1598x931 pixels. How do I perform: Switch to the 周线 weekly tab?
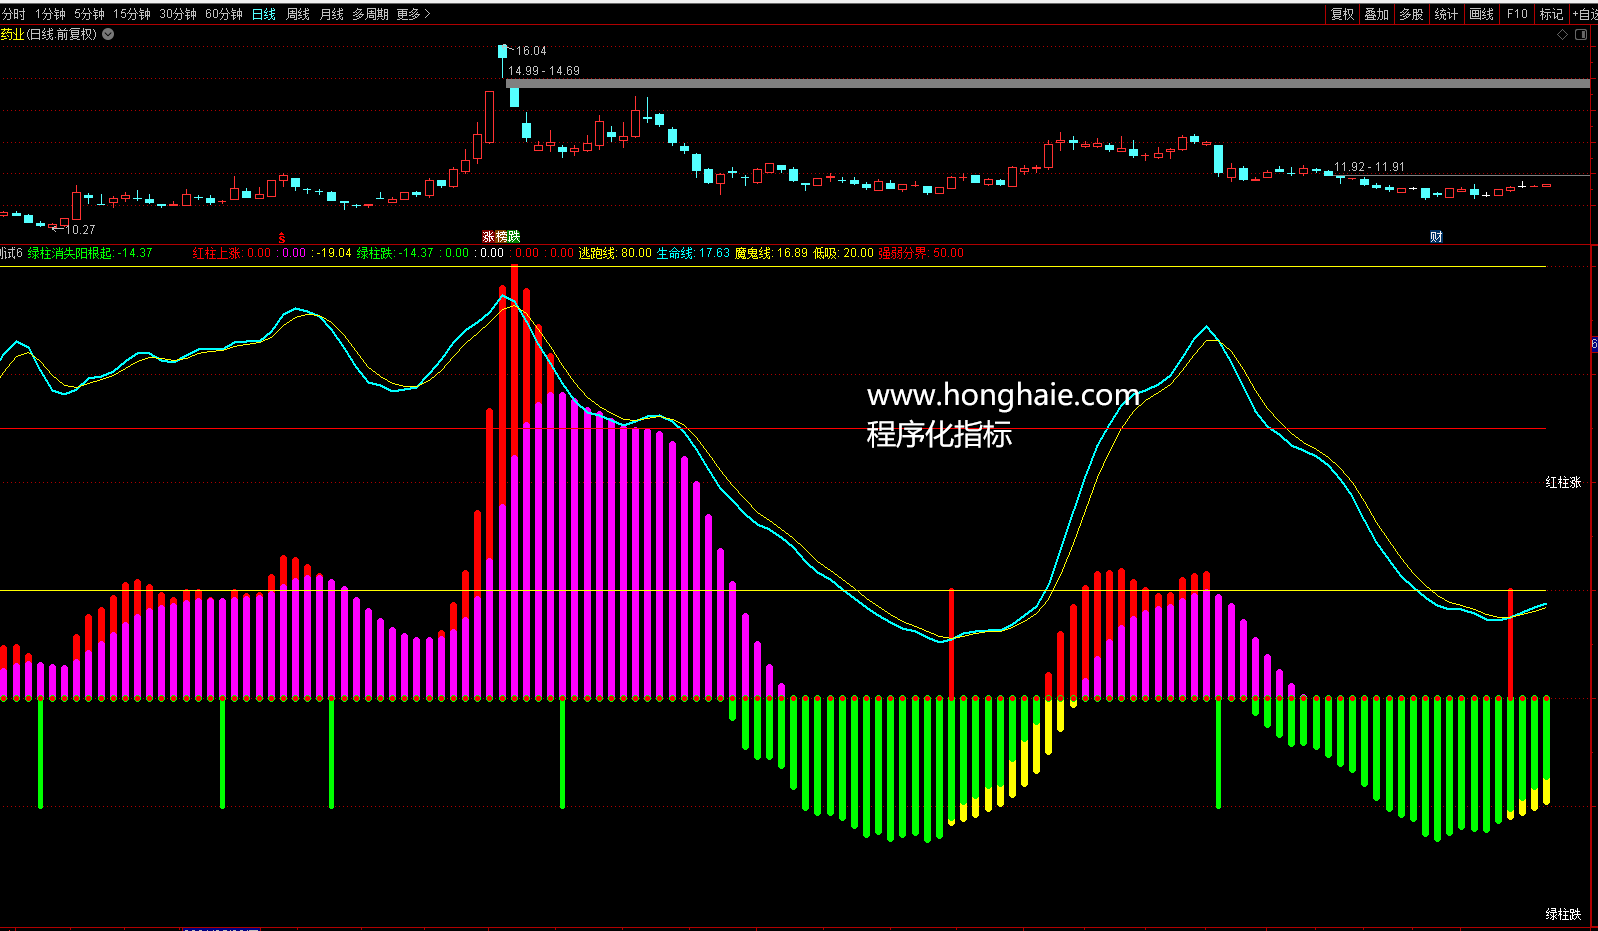click(298, 14)
